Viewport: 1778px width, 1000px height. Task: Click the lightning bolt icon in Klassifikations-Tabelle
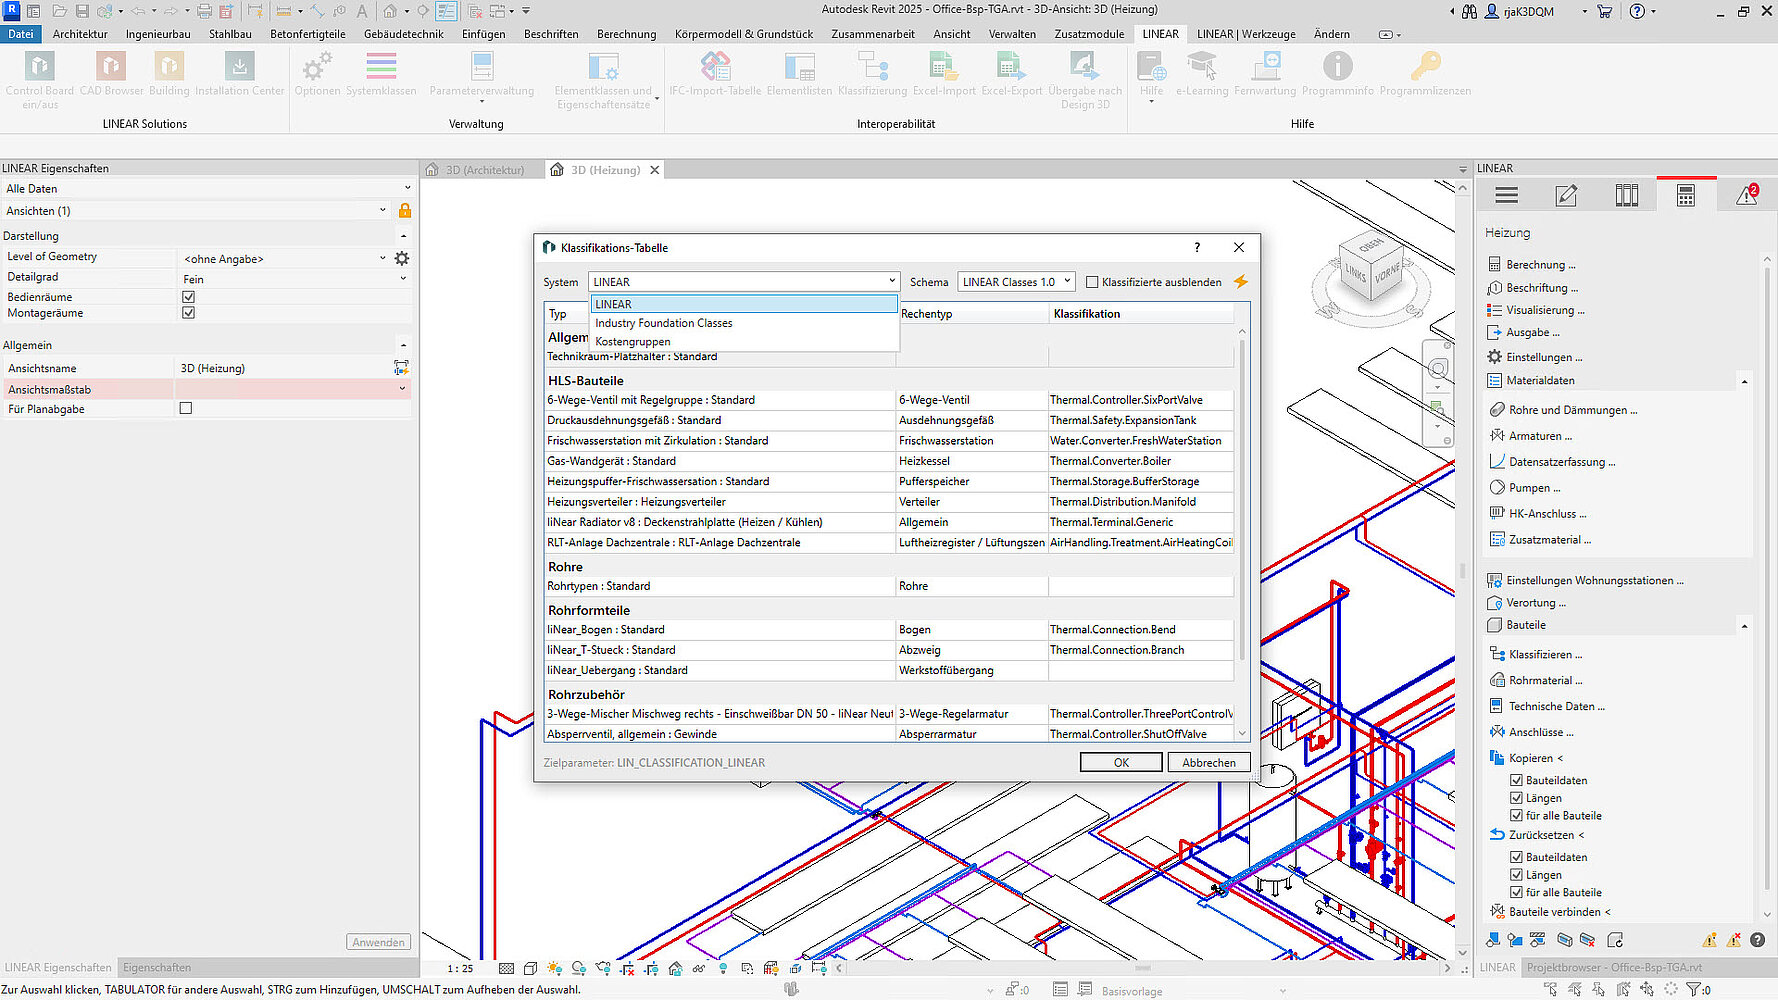[x=1240, y=282]
